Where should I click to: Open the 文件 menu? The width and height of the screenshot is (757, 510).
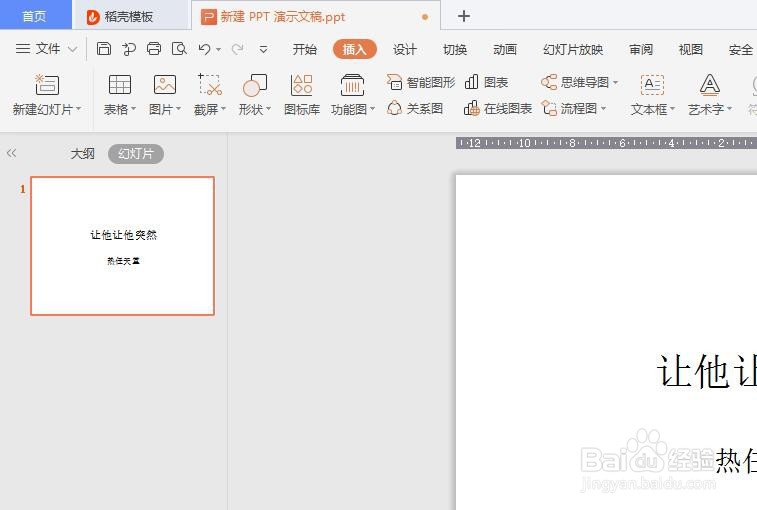[x=38, y=49]
